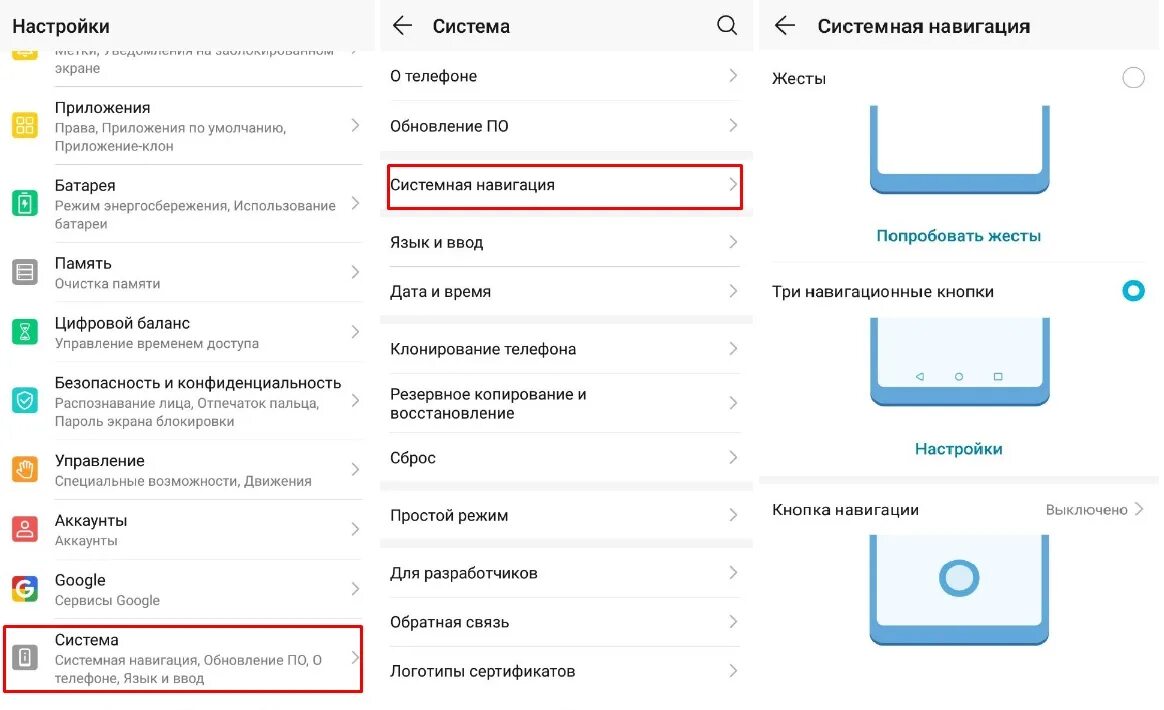1164x710 pixels.
Task: Expand the Сброс chevron arrow
Action: [x=733, y=457]
